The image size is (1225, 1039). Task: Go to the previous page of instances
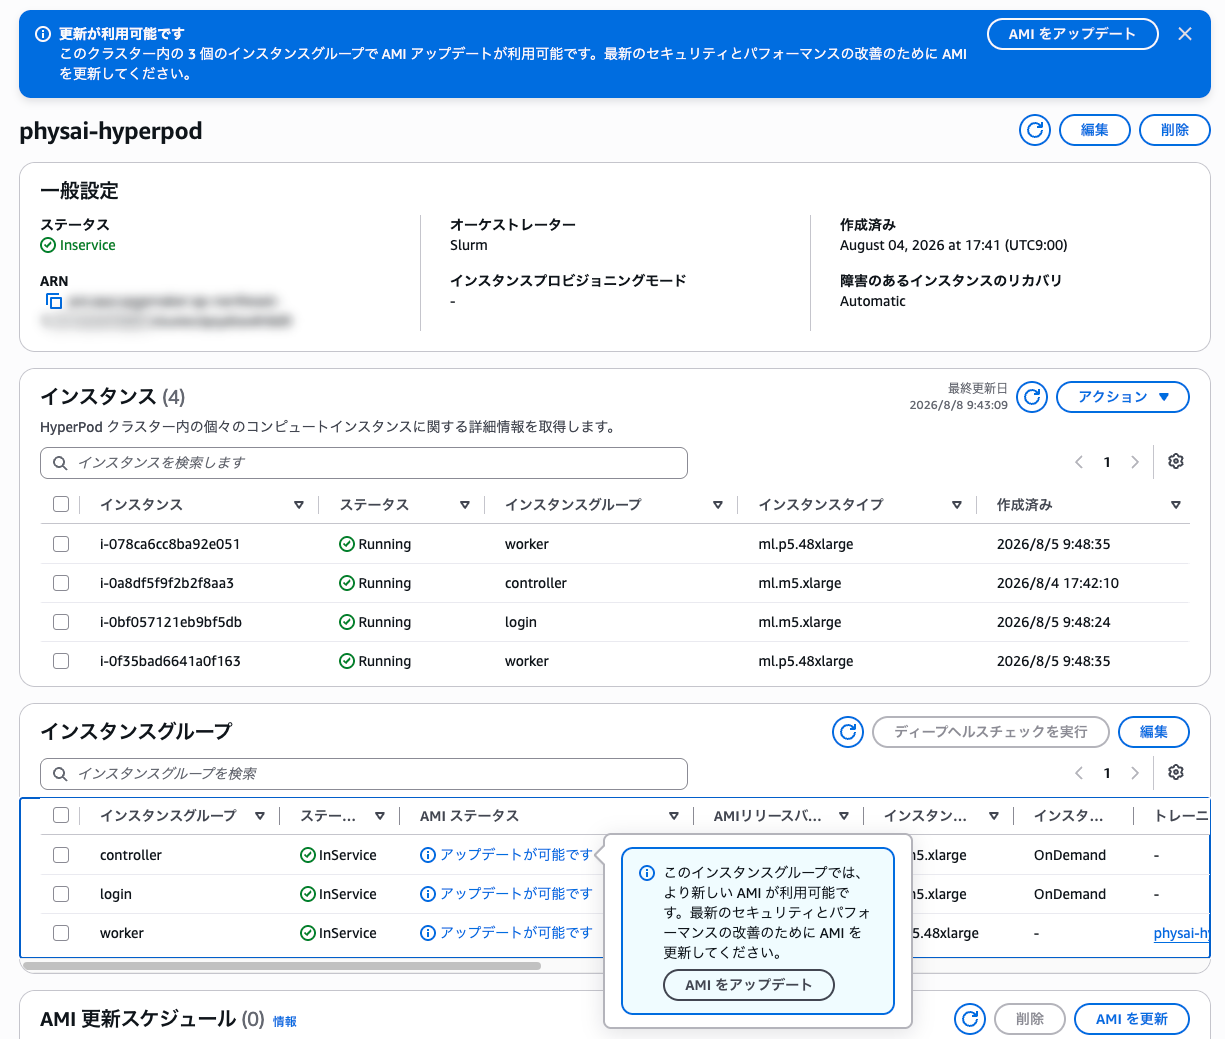point(1079,462)
